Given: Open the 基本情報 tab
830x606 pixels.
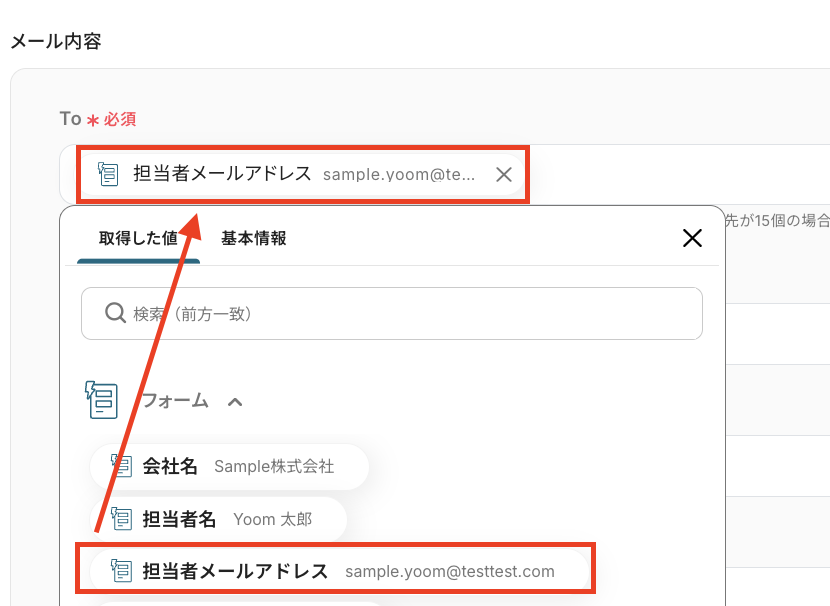Looking at the screenshot, I should (x=254, y=238).
